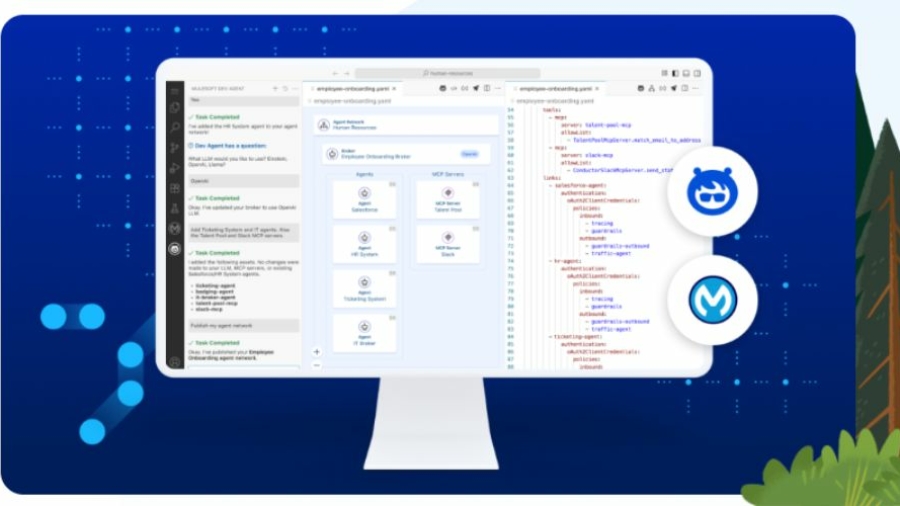This screenshot has width=900, height=506.
Task: Open the Explorer view in the activity bar
Action: point(175,108)
